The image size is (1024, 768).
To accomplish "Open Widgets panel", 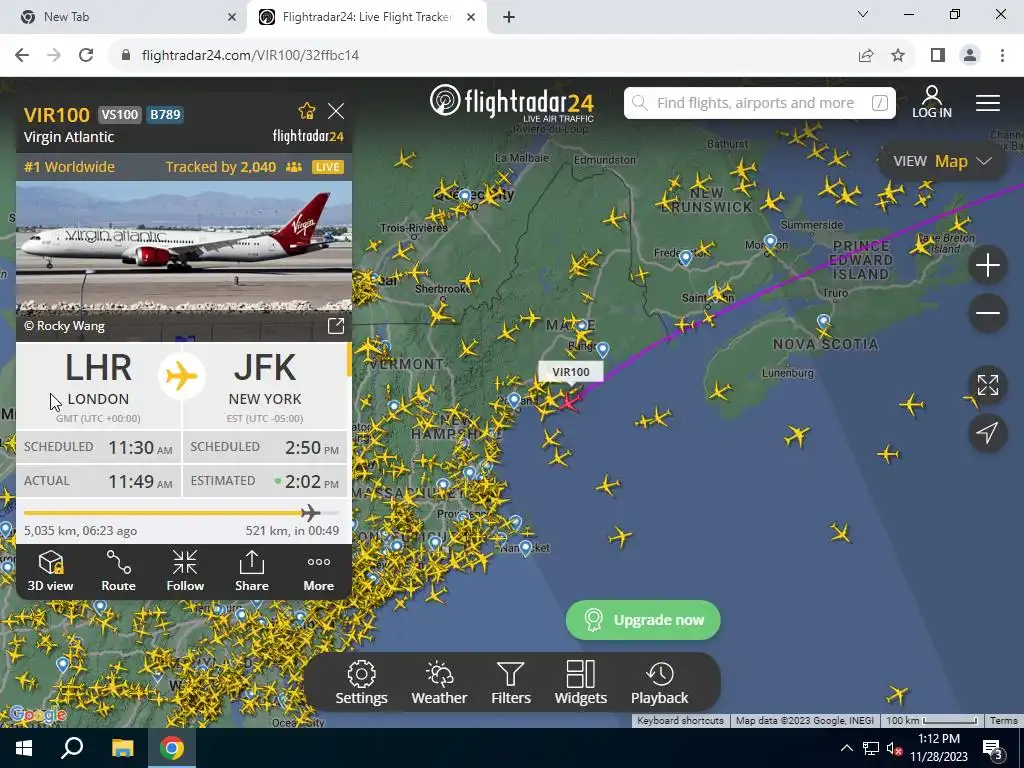I will click(x=581, y=682).
